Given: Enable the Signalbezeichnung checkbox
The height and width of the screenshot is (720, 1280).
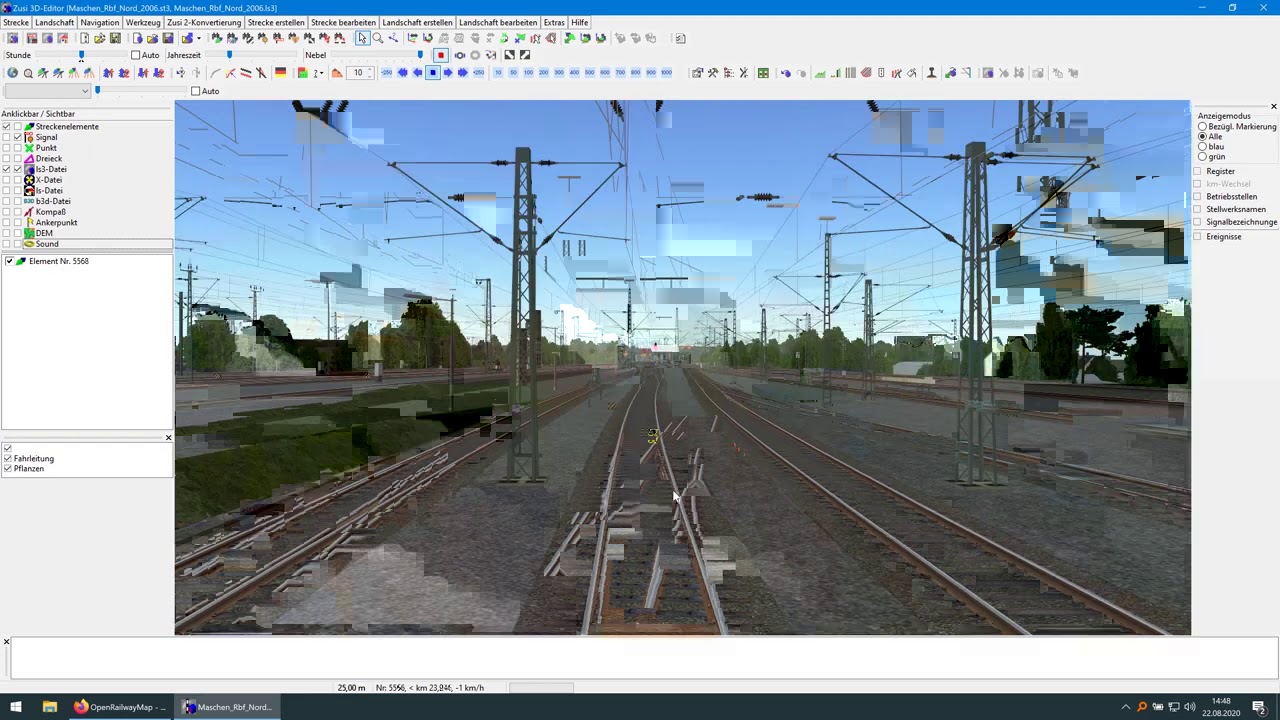Looking at the screenshot, I should tap(1198, 222).
